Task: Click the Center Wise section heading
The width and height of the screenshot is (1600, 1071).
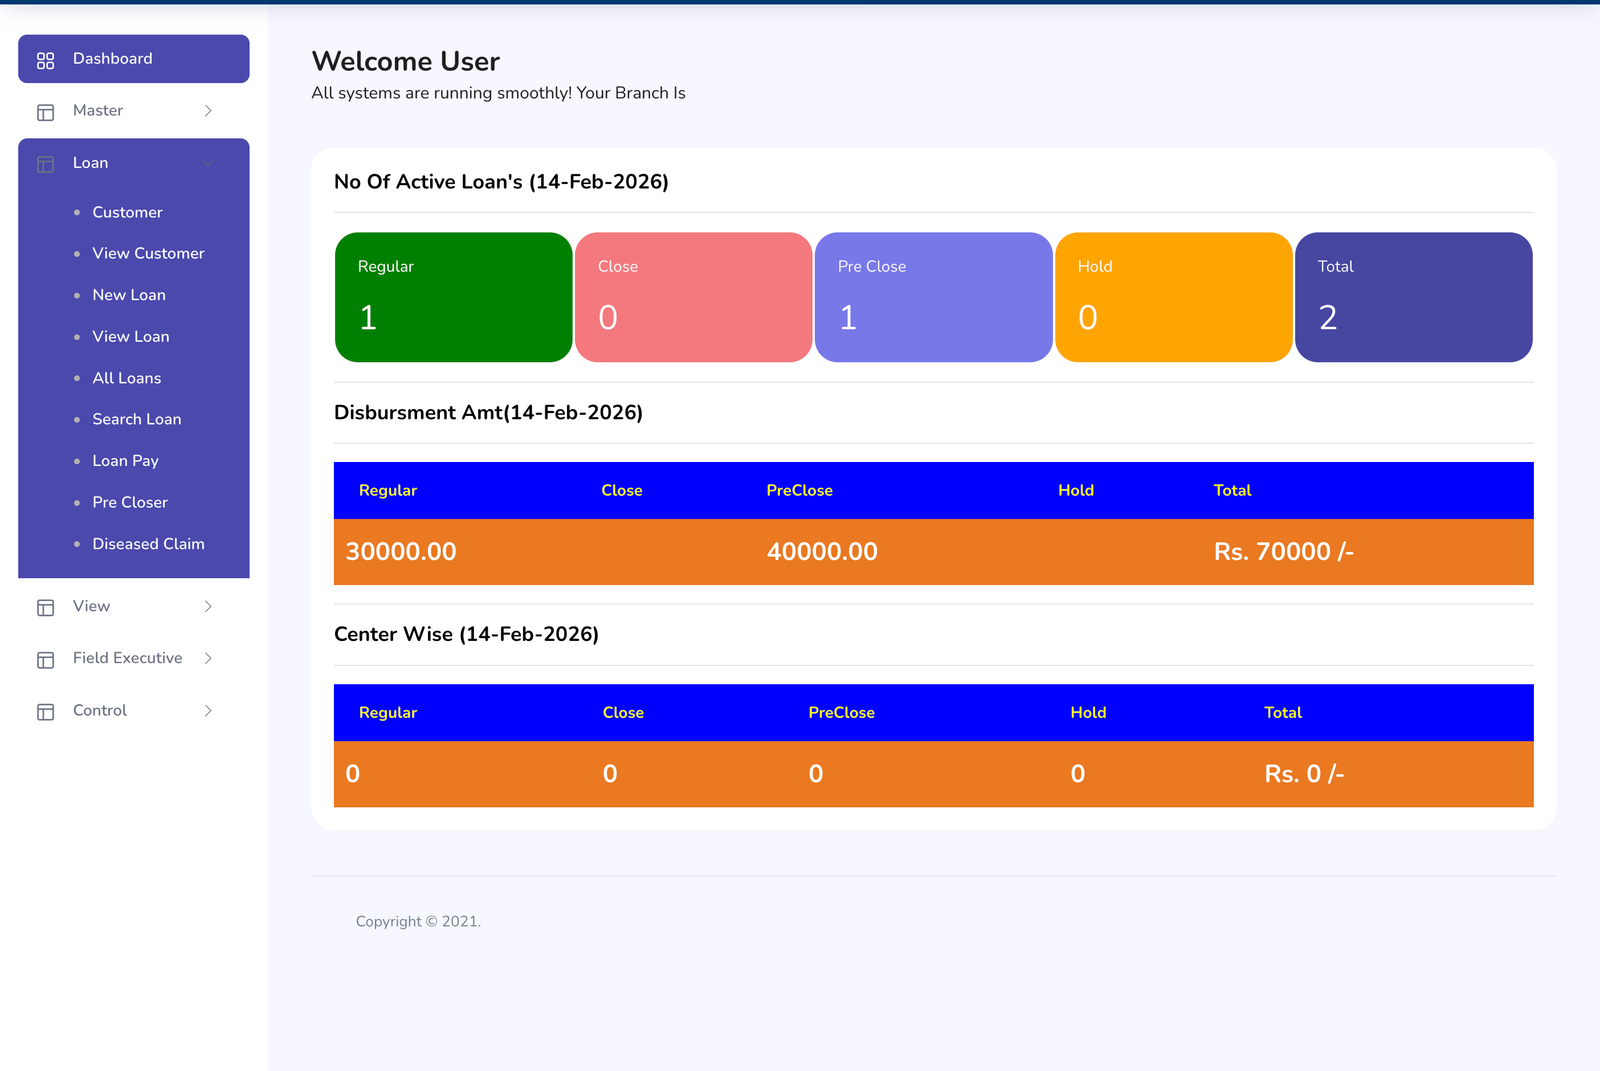Action: tap(466, 635)
